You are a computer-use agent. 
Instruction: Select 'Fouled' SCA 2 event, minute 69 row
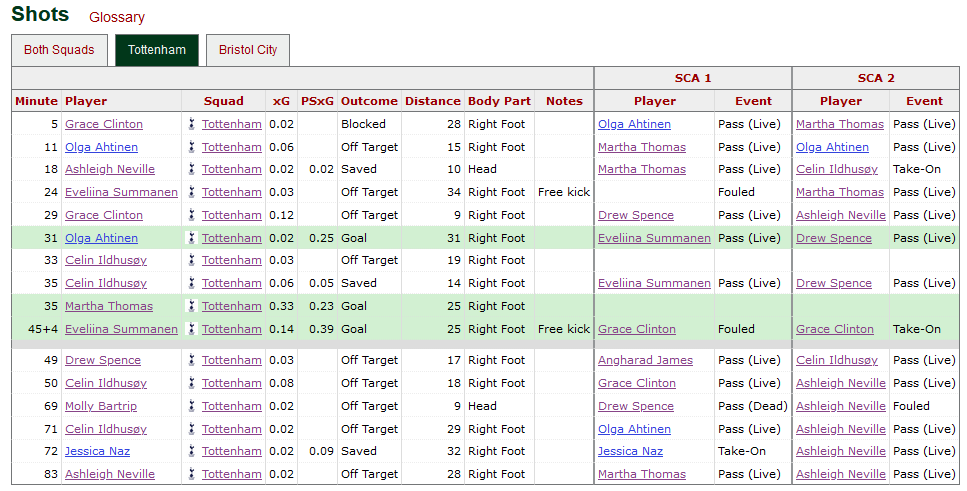pyautogui.click(x=911, y=406)
